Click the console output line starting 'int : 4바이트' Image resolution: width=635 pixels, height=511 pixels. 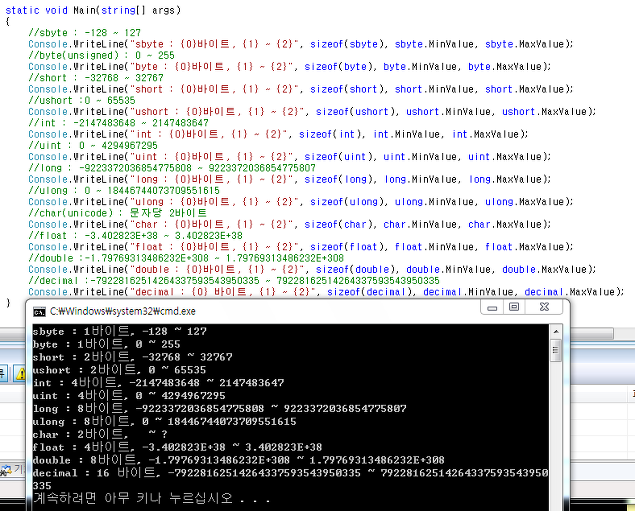pos(158,383)
